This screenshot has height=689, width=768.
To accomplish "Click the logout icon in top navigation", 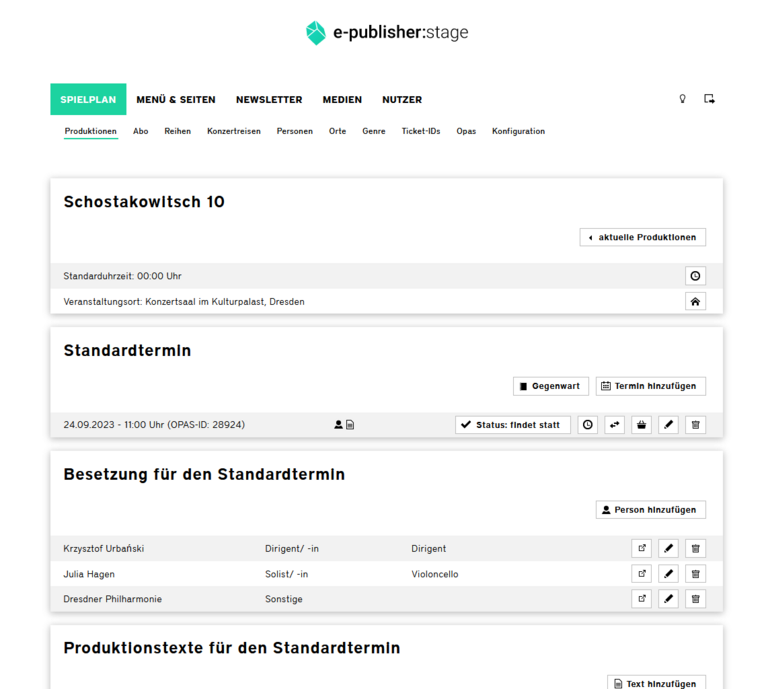I will [x=709, y=99].
